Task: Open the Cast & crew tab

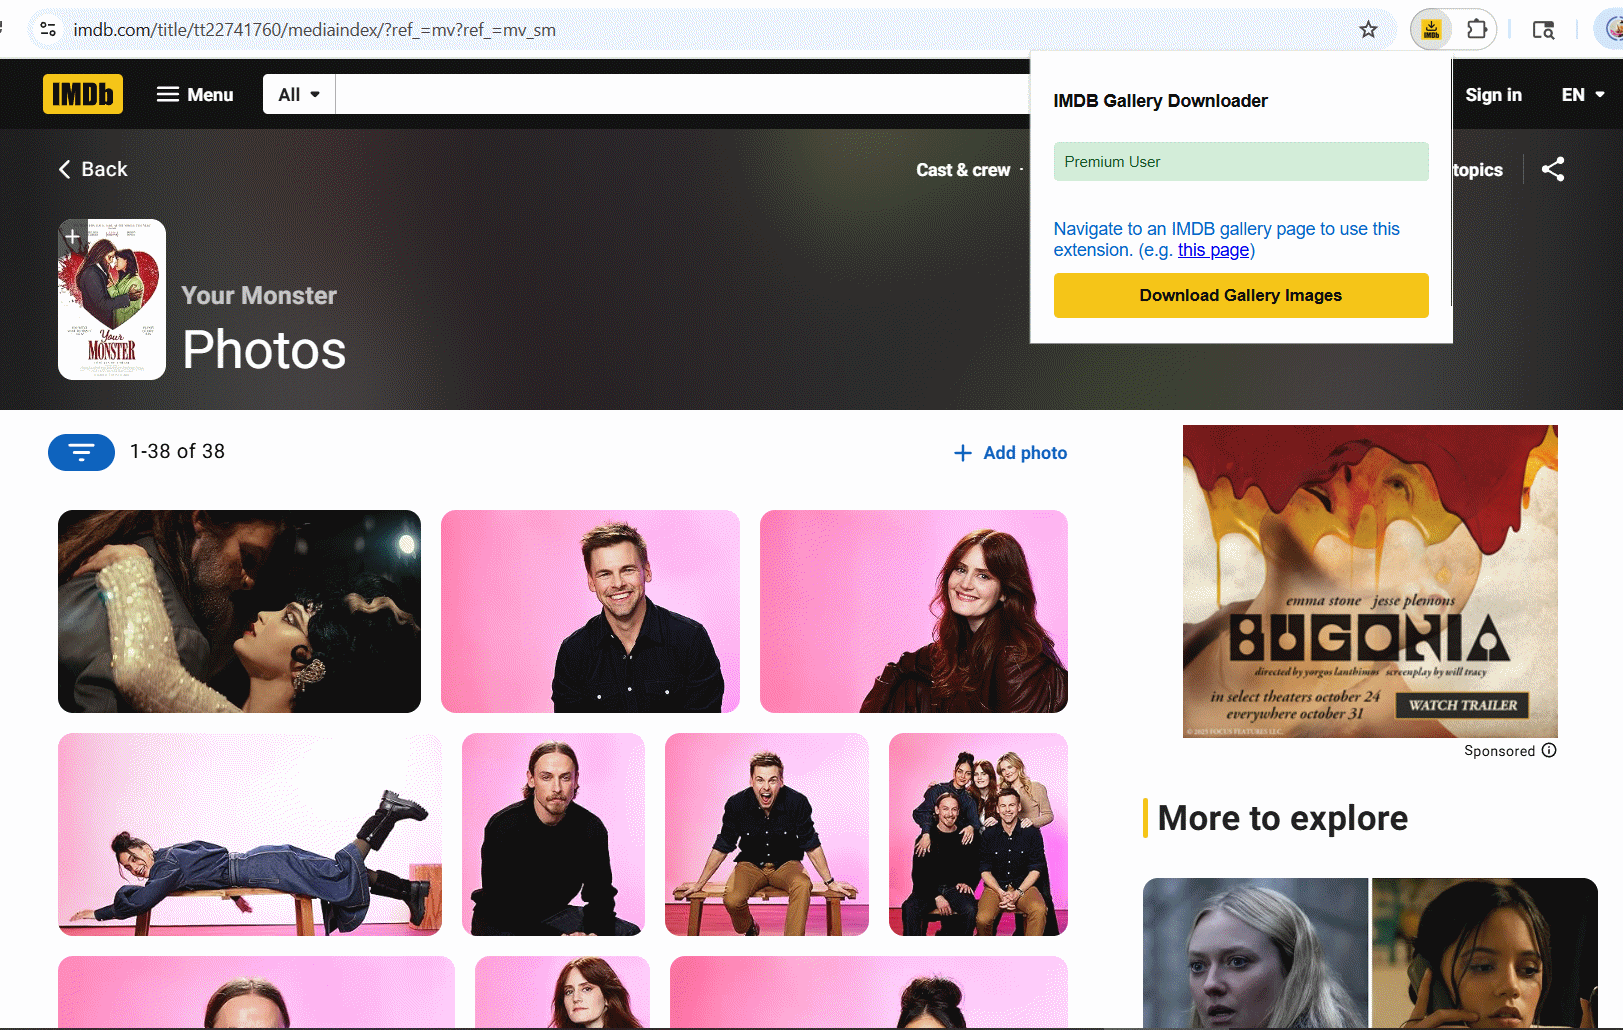Action: point(963,170)
